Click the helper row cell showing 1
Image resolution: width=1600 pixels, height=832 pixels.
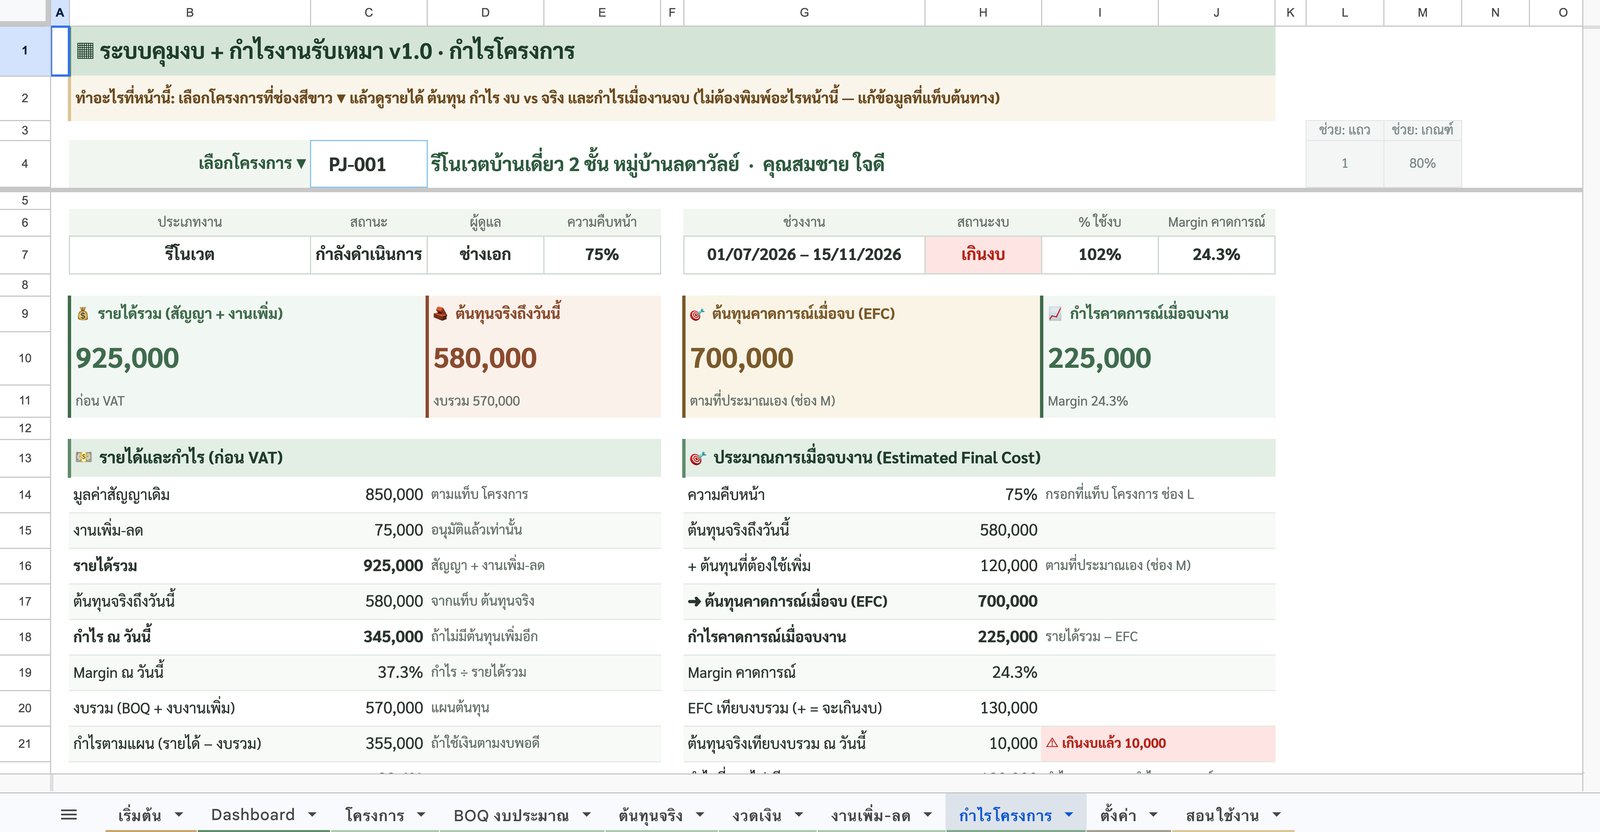point(1344,163)
